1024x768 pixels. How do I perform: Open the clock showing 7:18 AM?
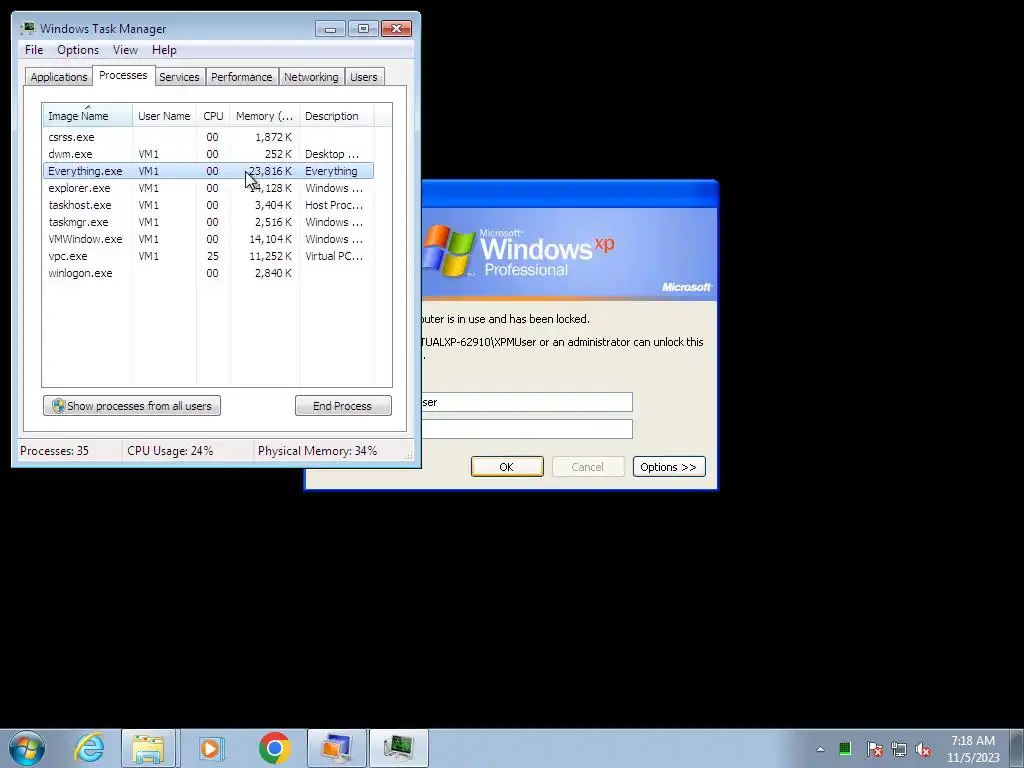click(973, 749)
